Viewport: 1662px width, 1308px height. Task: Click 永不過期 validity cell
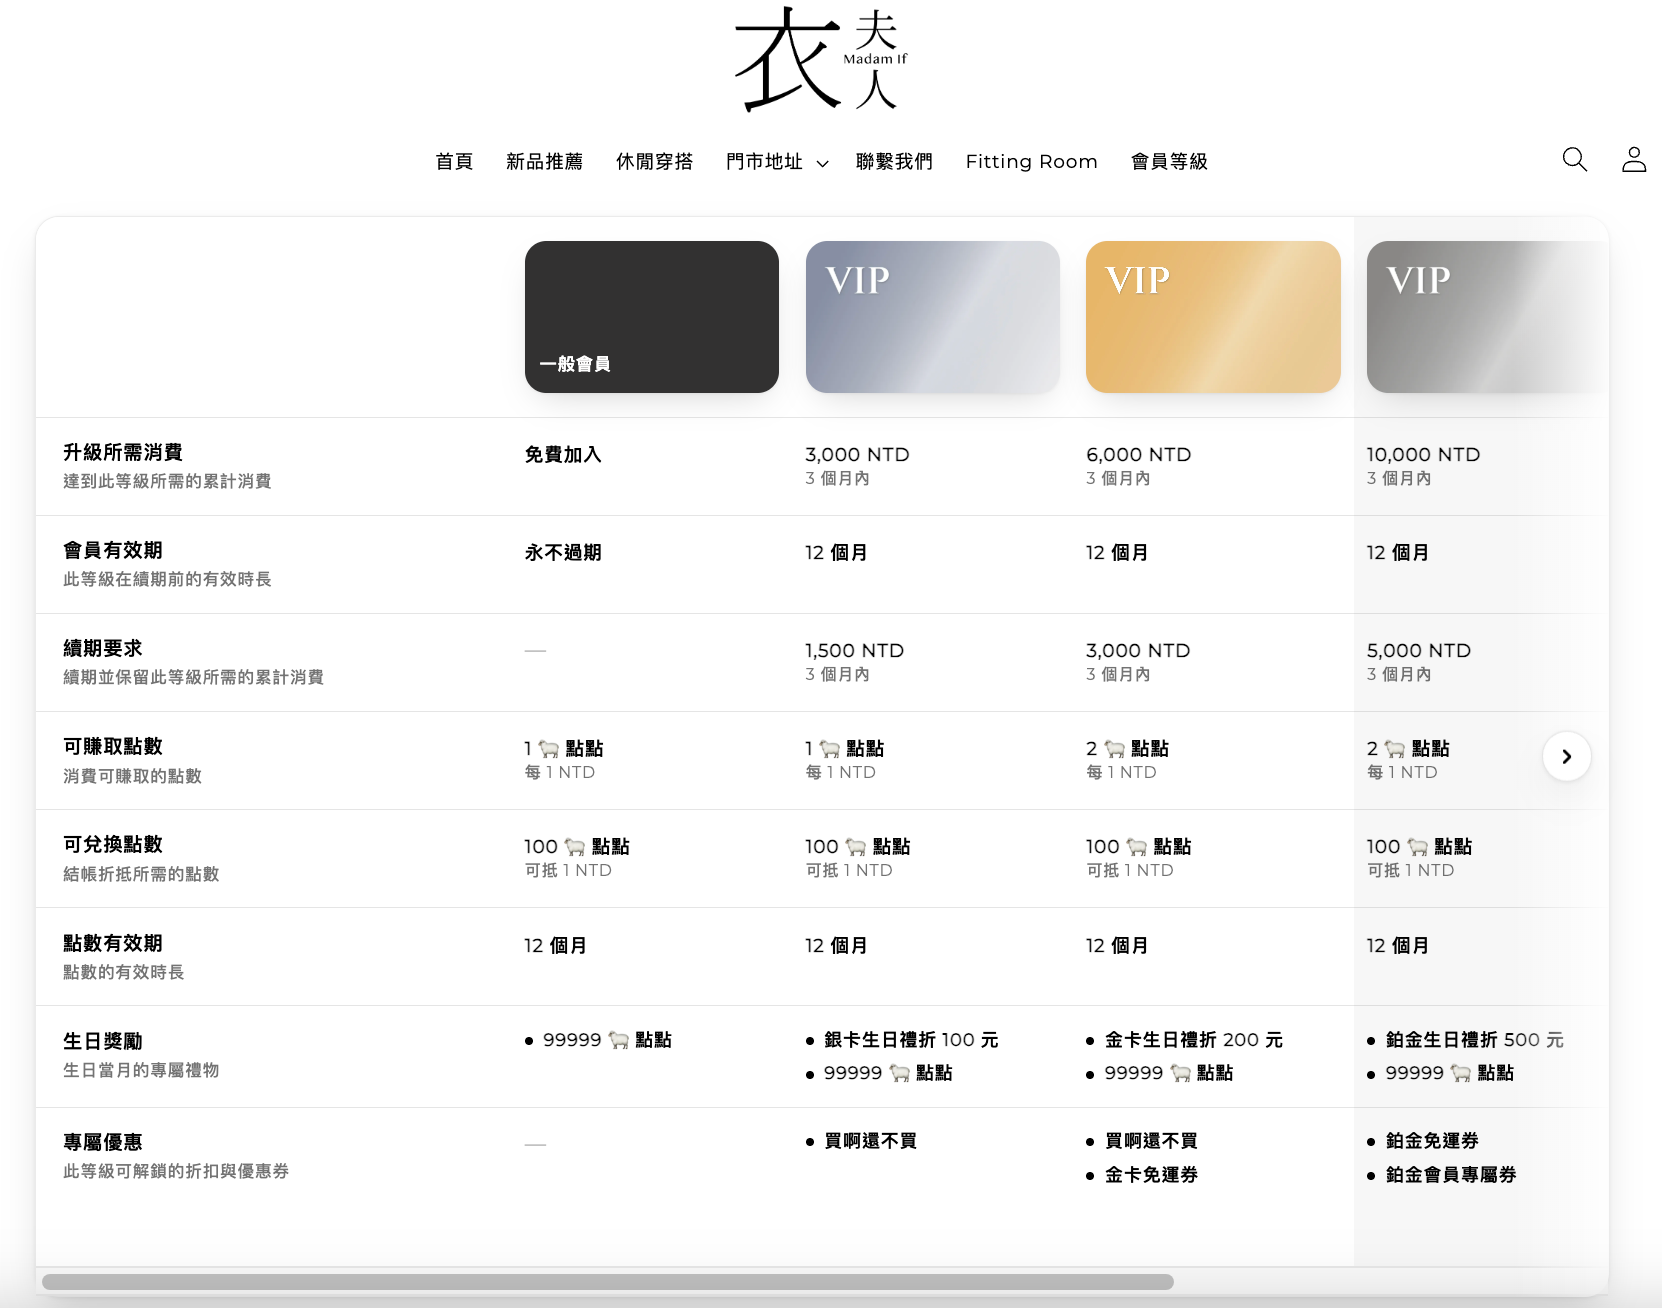(563, 553)
